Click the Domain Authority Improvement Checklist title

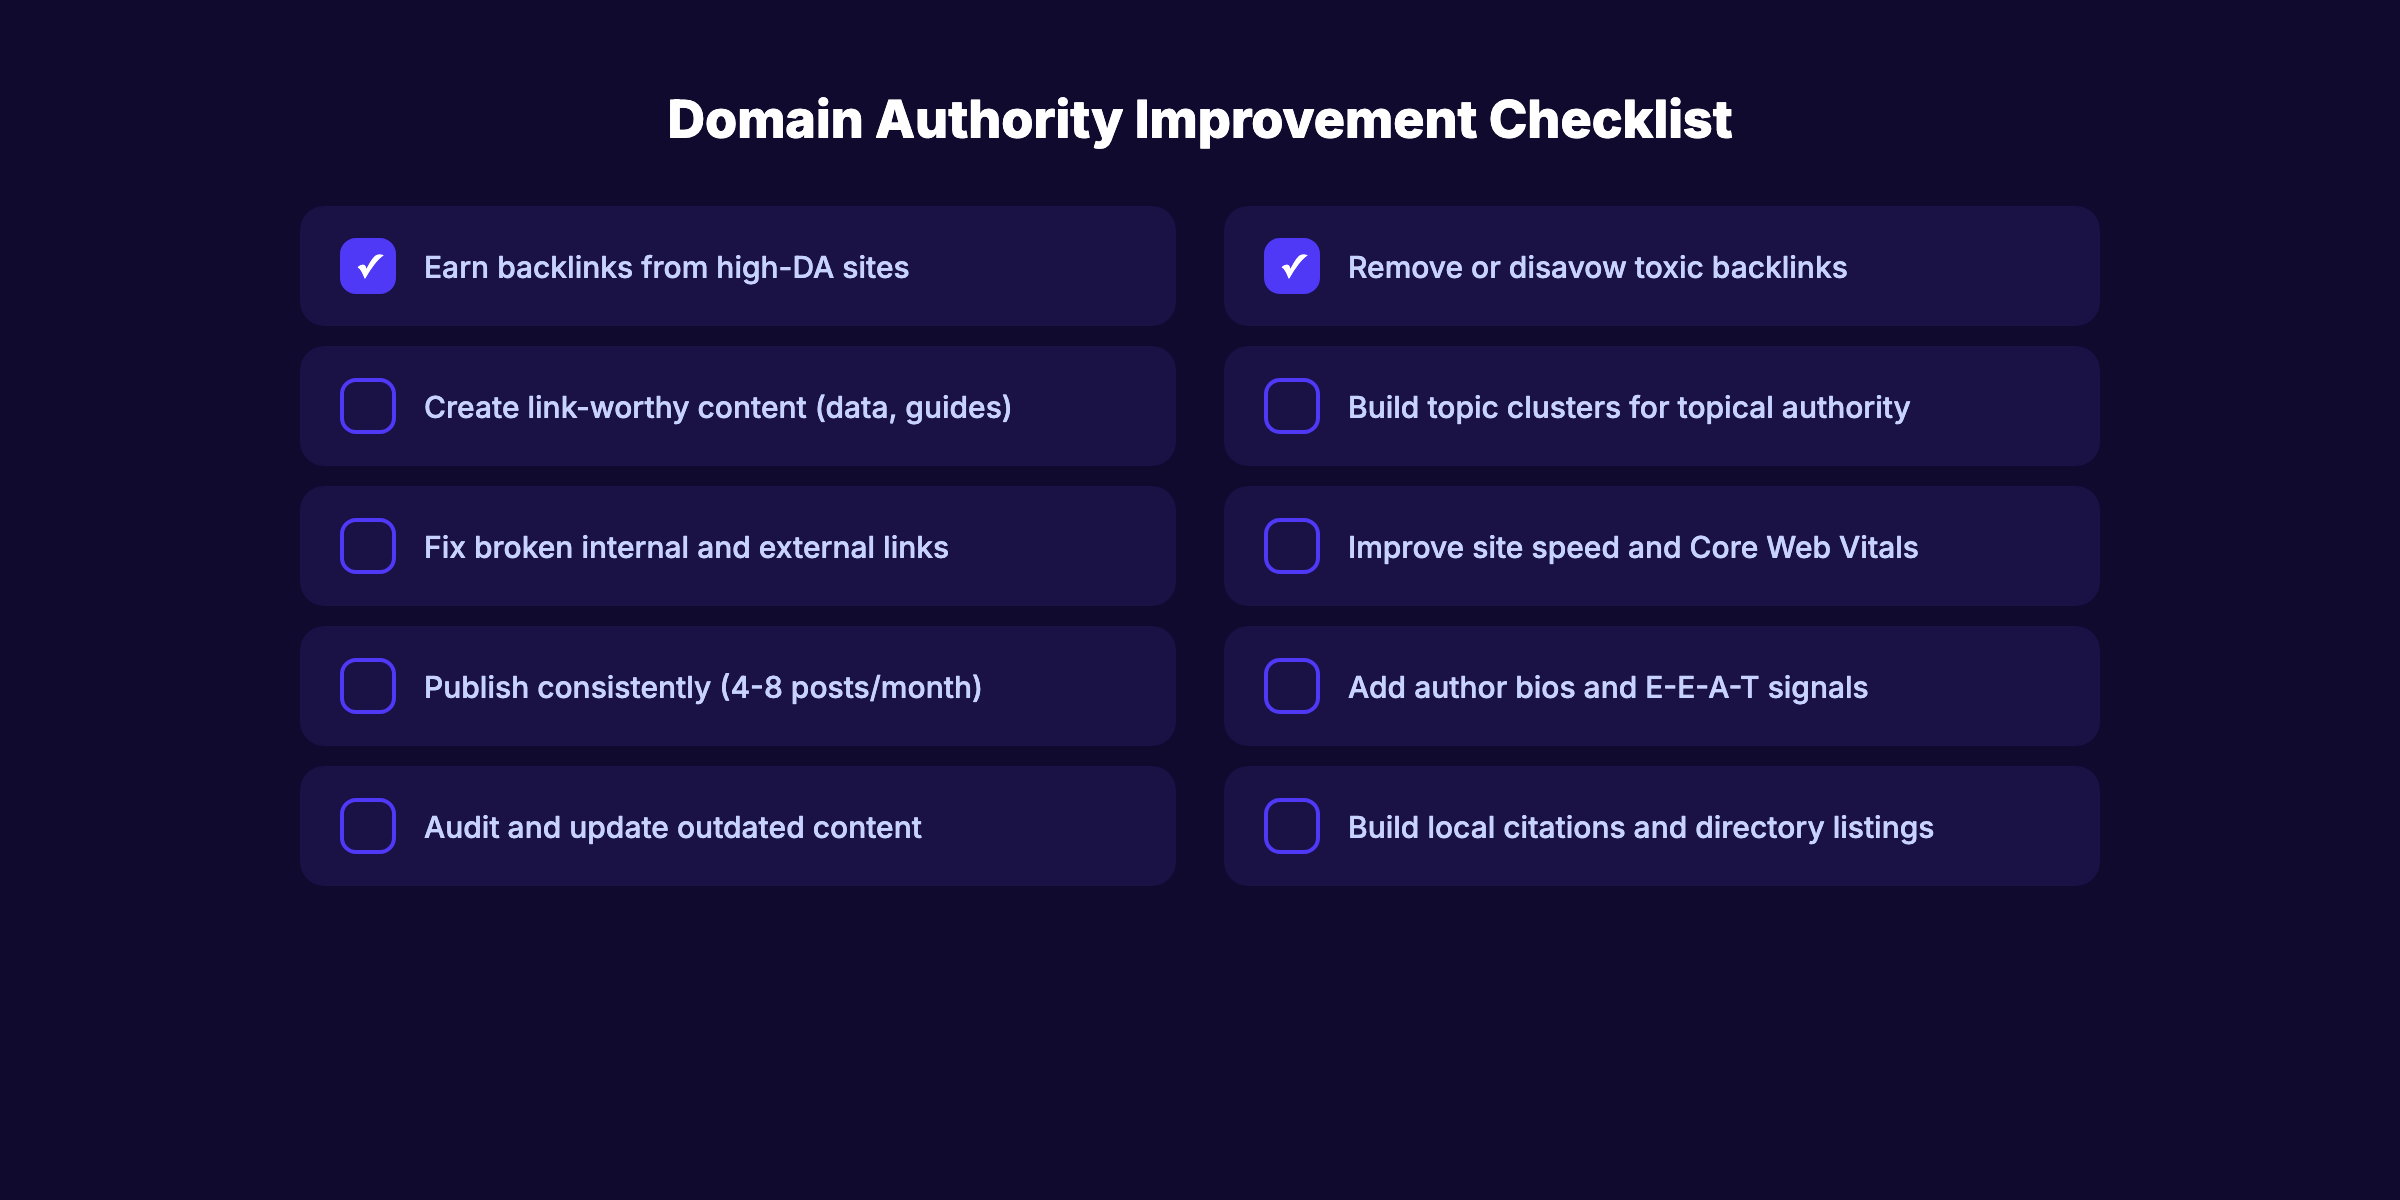(1200, 120)
